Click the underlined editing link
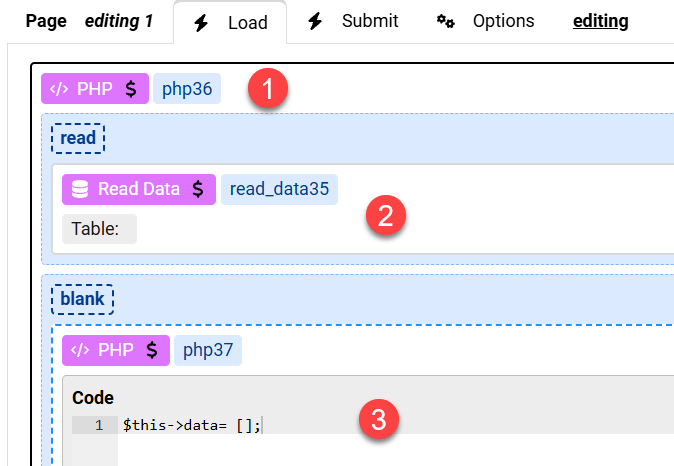 (x=600, y=21)
